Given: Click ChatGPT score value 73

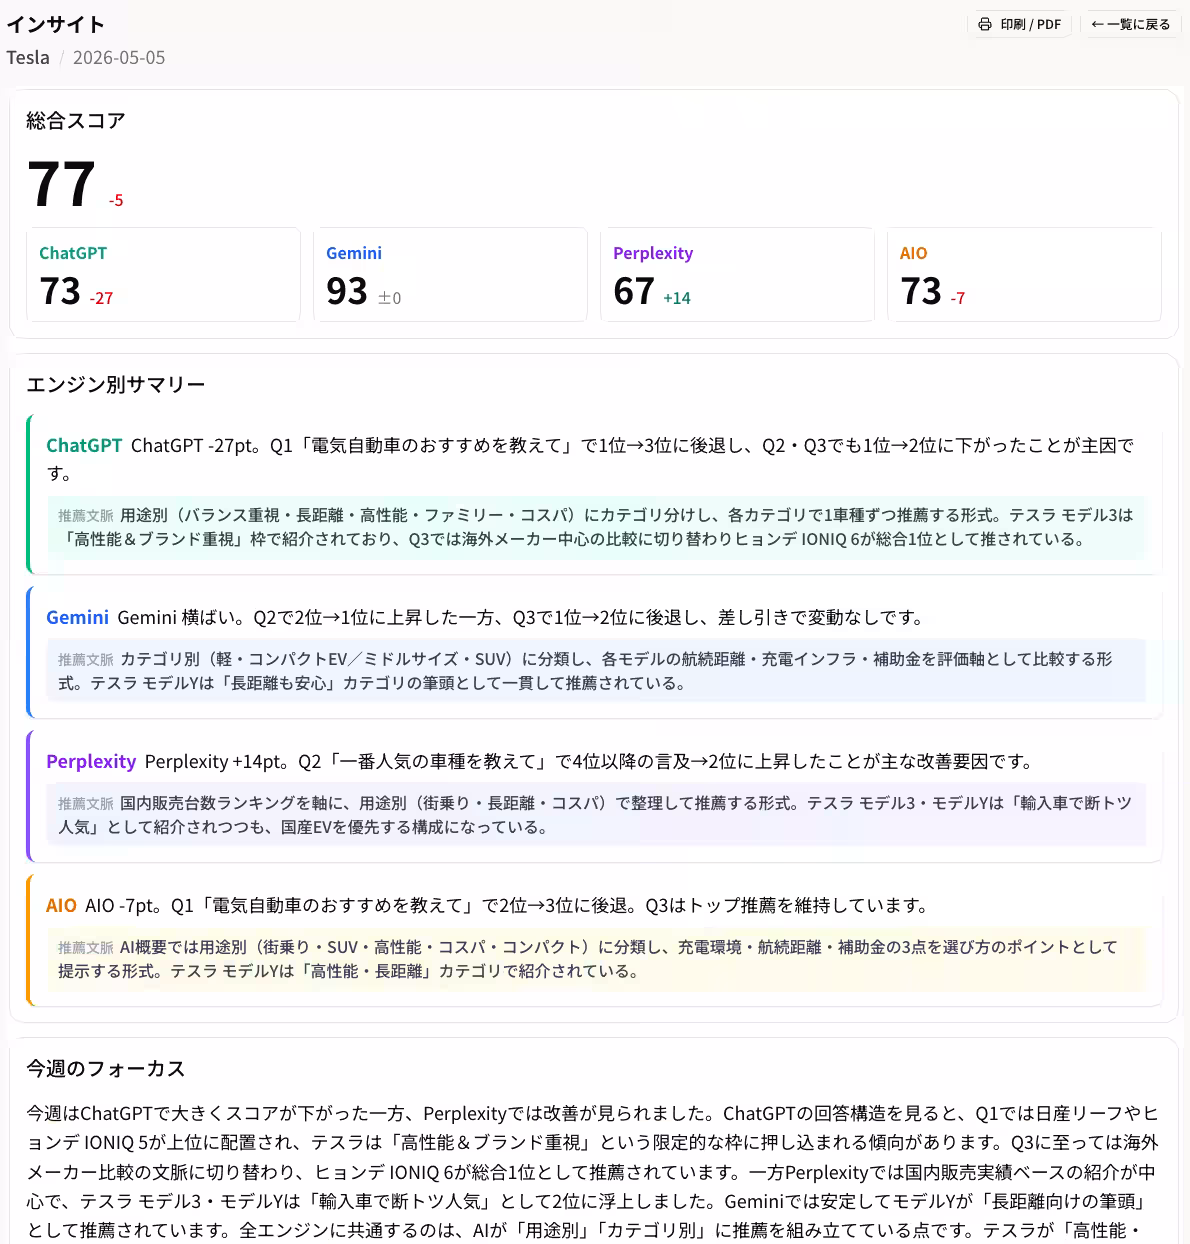Looking at the screenshot, I should tap(60, 291).
